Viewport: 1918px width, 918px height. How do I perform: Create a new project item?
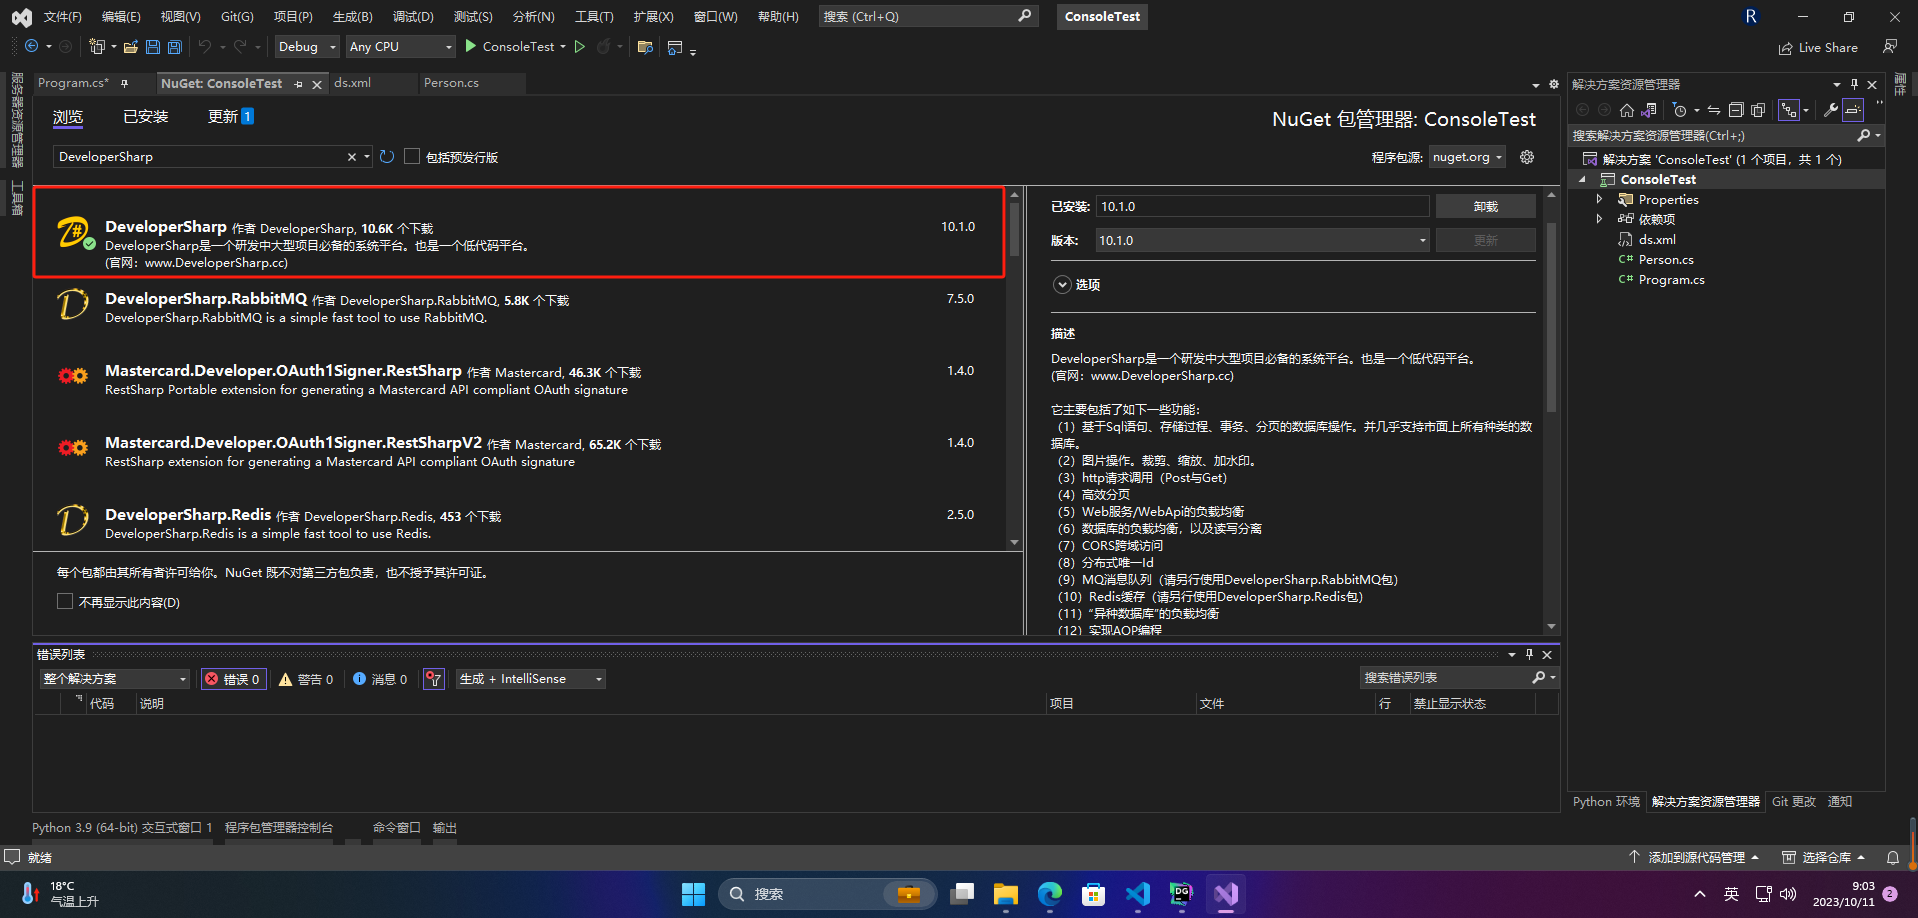pos(97,46)
